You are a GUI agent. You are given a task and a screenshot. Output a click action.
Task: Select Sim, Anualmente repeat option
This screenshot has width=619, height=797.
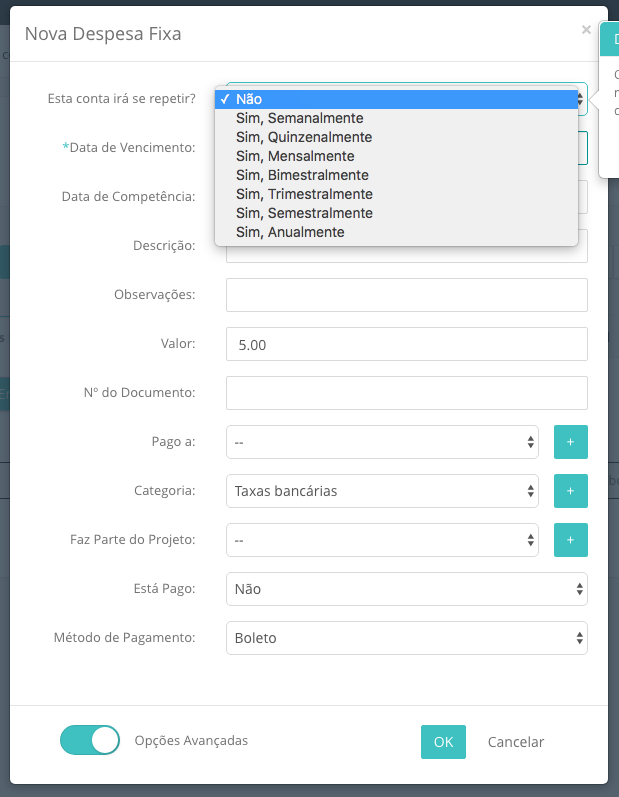[x=396, y=232]
